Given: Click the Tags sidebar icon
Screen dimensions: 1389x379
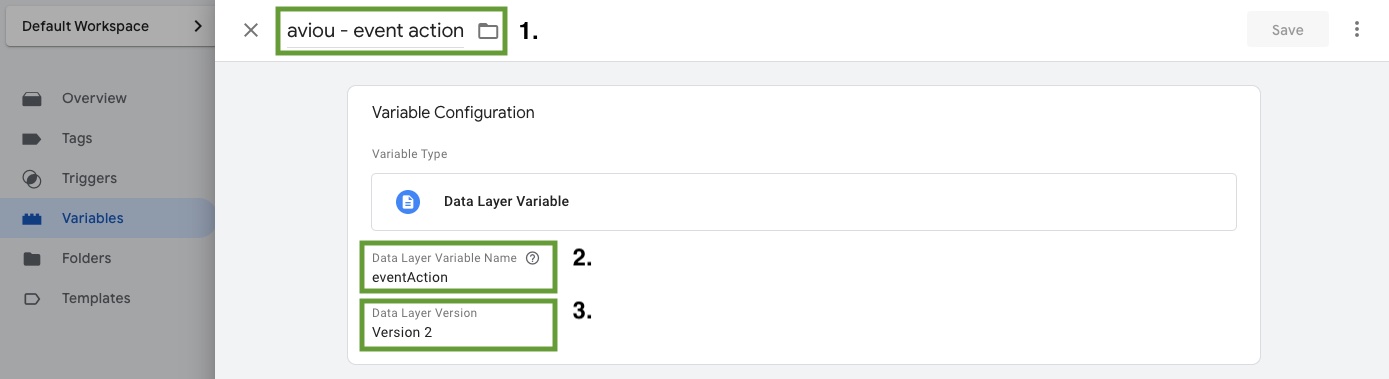Looking at the screenshot, I should click(32, 138).
